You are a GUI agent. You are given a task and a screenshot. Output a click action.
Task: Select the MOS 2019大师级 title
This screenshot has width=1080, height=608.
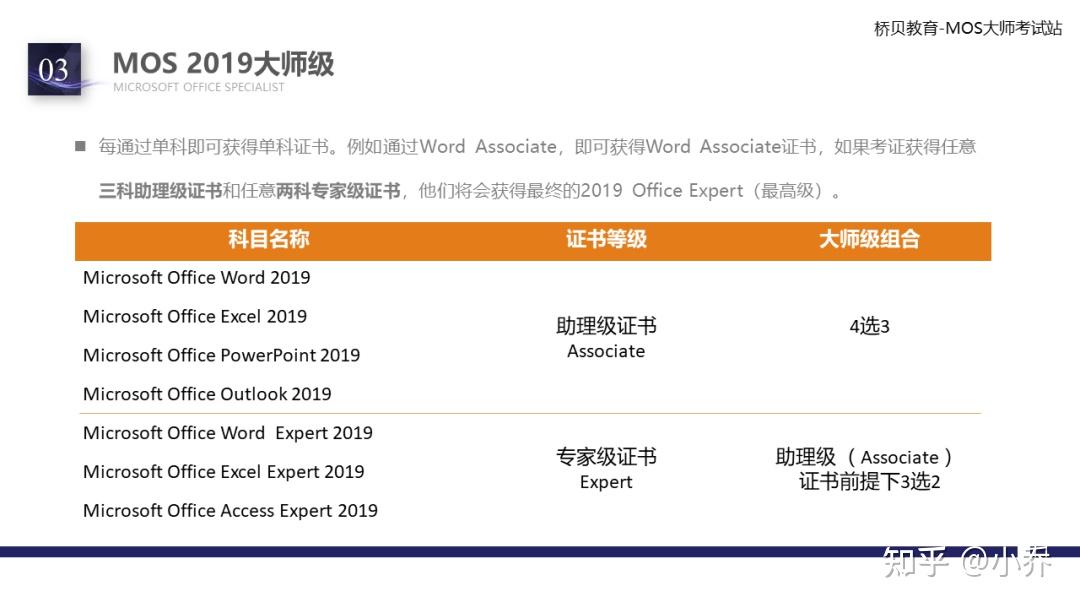224,63
